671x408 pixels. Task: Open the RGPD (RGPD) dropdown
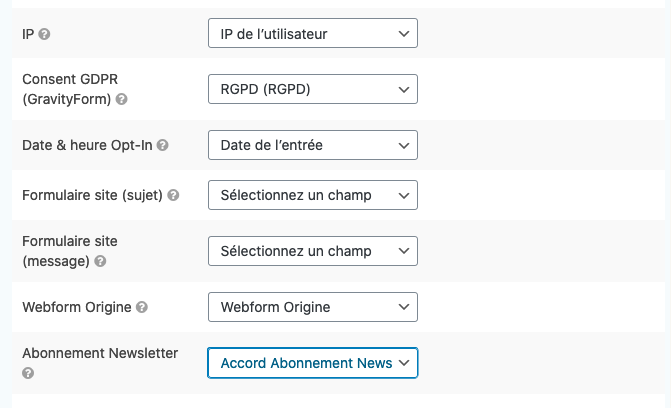tap(313, 89)
